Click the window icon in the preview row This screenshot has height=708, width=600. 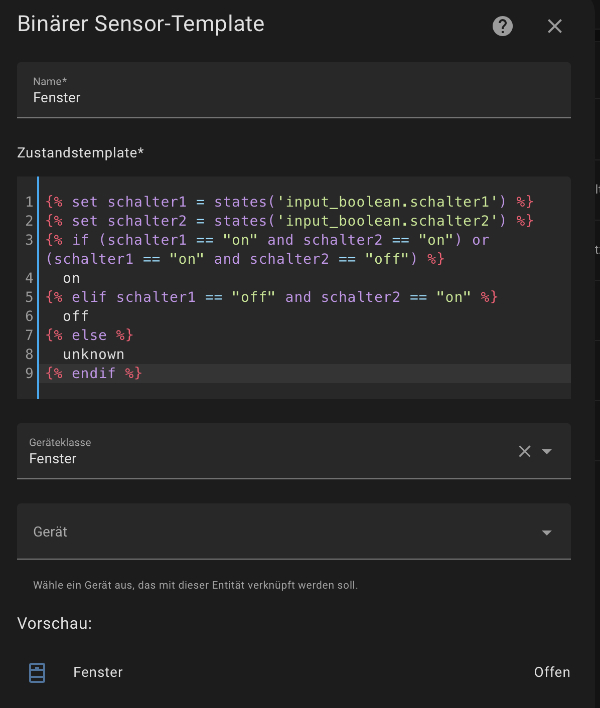[37, 672]
